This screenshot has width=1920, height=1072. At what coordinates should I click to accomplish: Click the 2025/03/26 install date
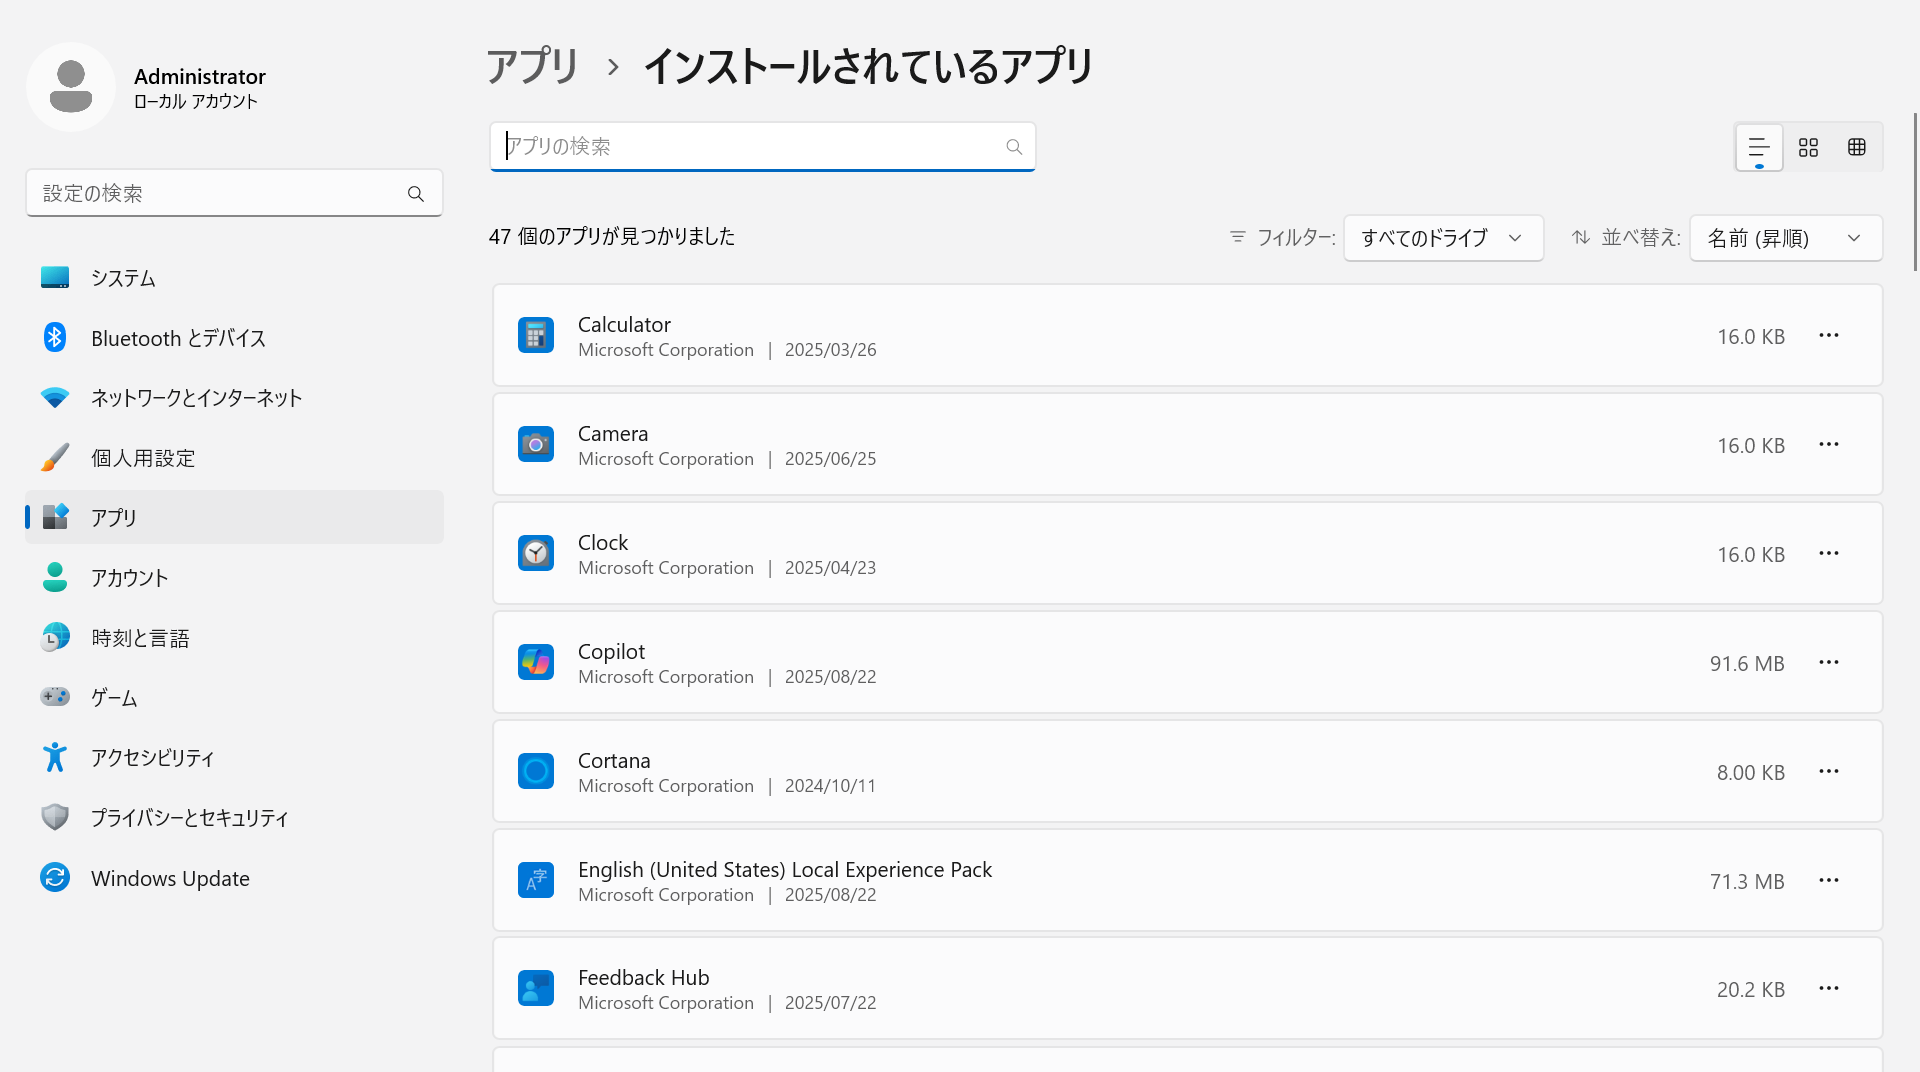pyautogui.click(x=830, y=350)
